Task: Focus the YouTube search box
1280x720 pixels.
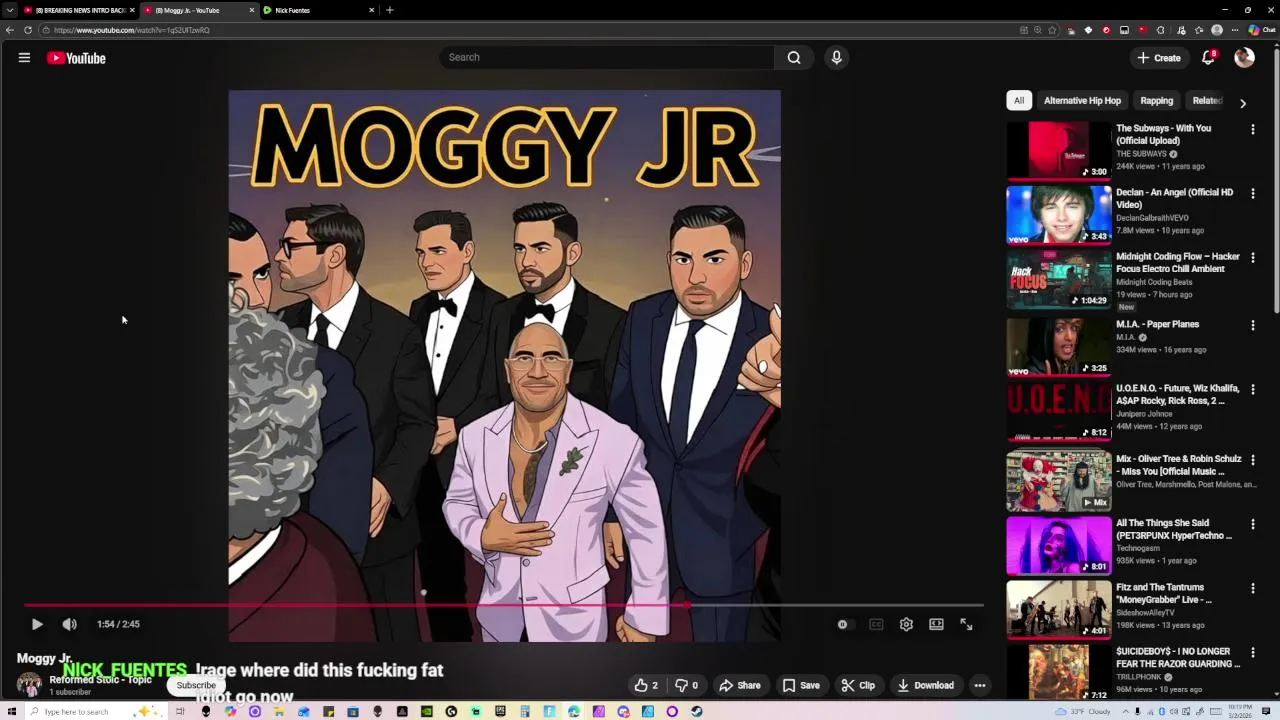Action: 606,57
